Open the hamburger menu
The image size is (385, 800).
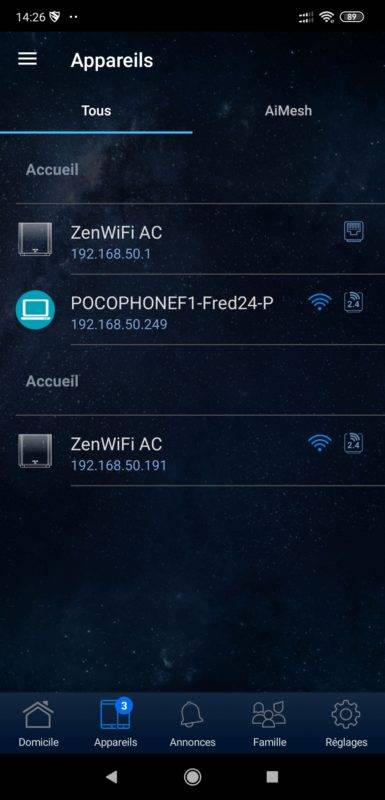pos(27,59)
